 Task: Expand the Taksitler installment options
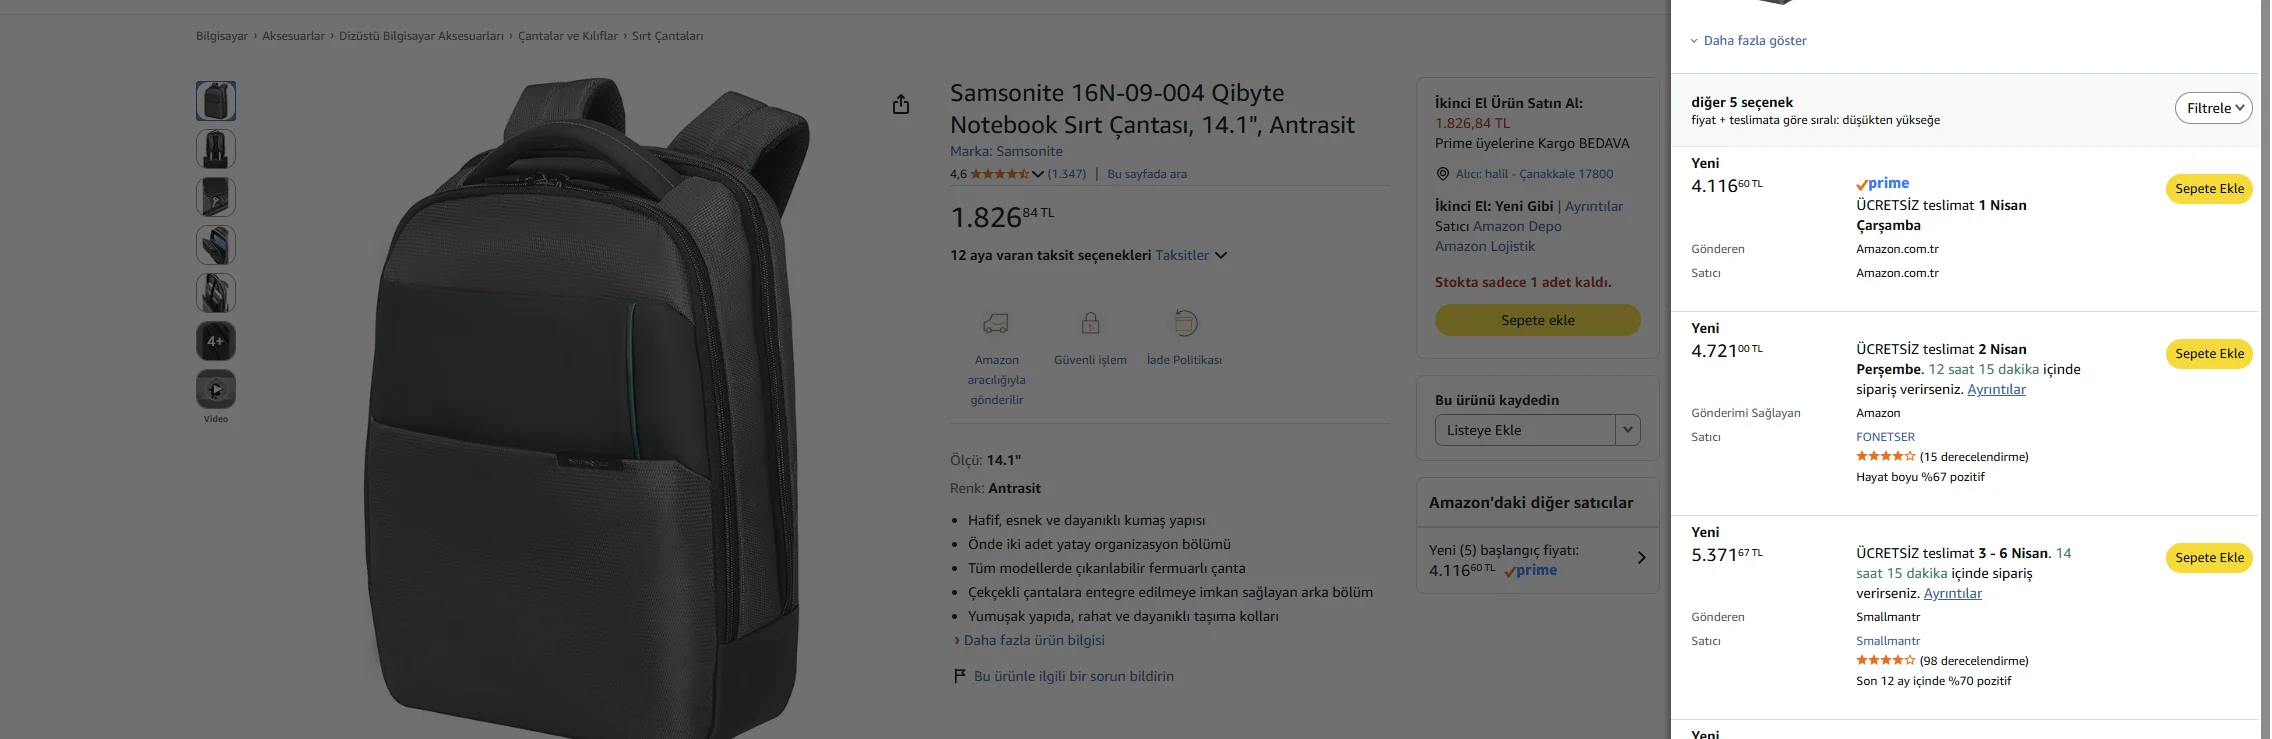(1191, 255)
